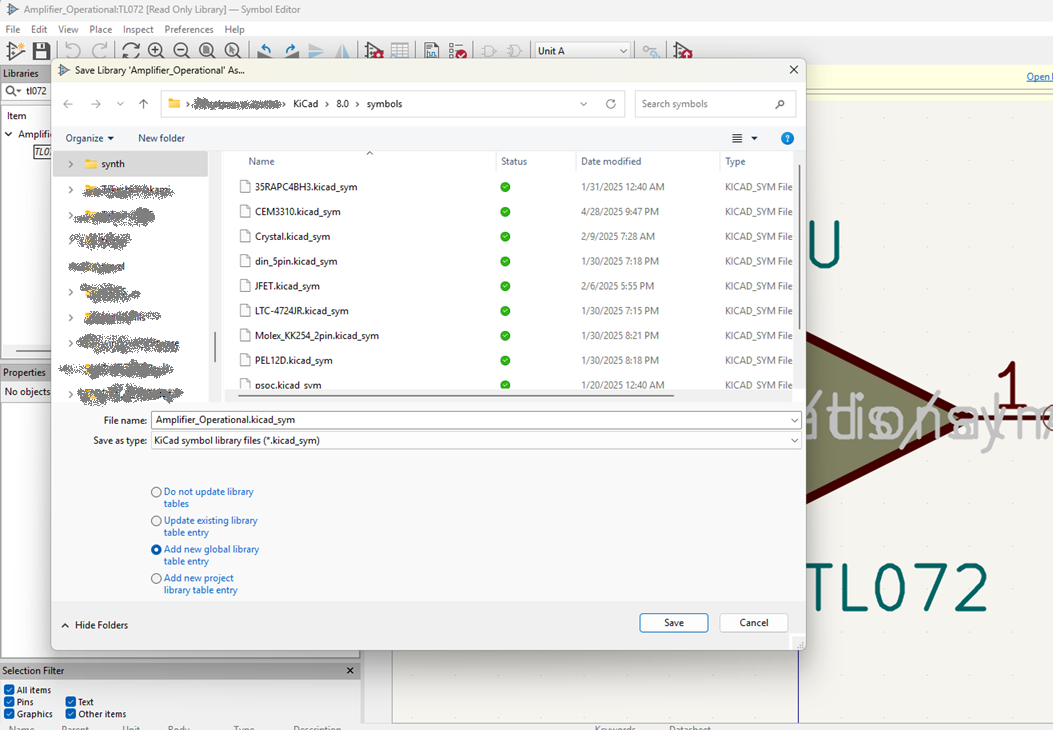Select JFET.kicad_sym file
Screen dimensions: 1053x730
(287, 286)
